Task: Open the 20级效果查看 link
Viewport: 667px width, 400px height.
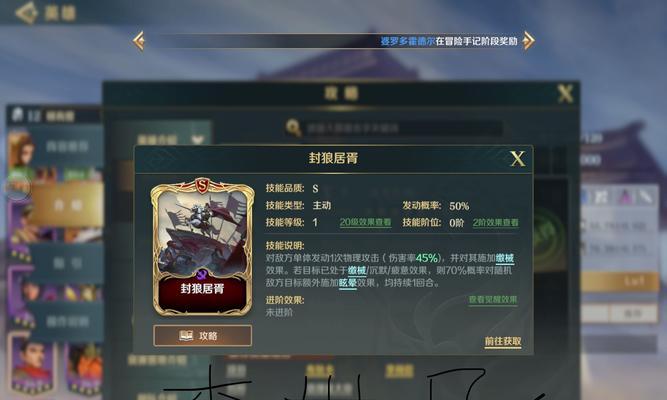Action: (365, 223)
